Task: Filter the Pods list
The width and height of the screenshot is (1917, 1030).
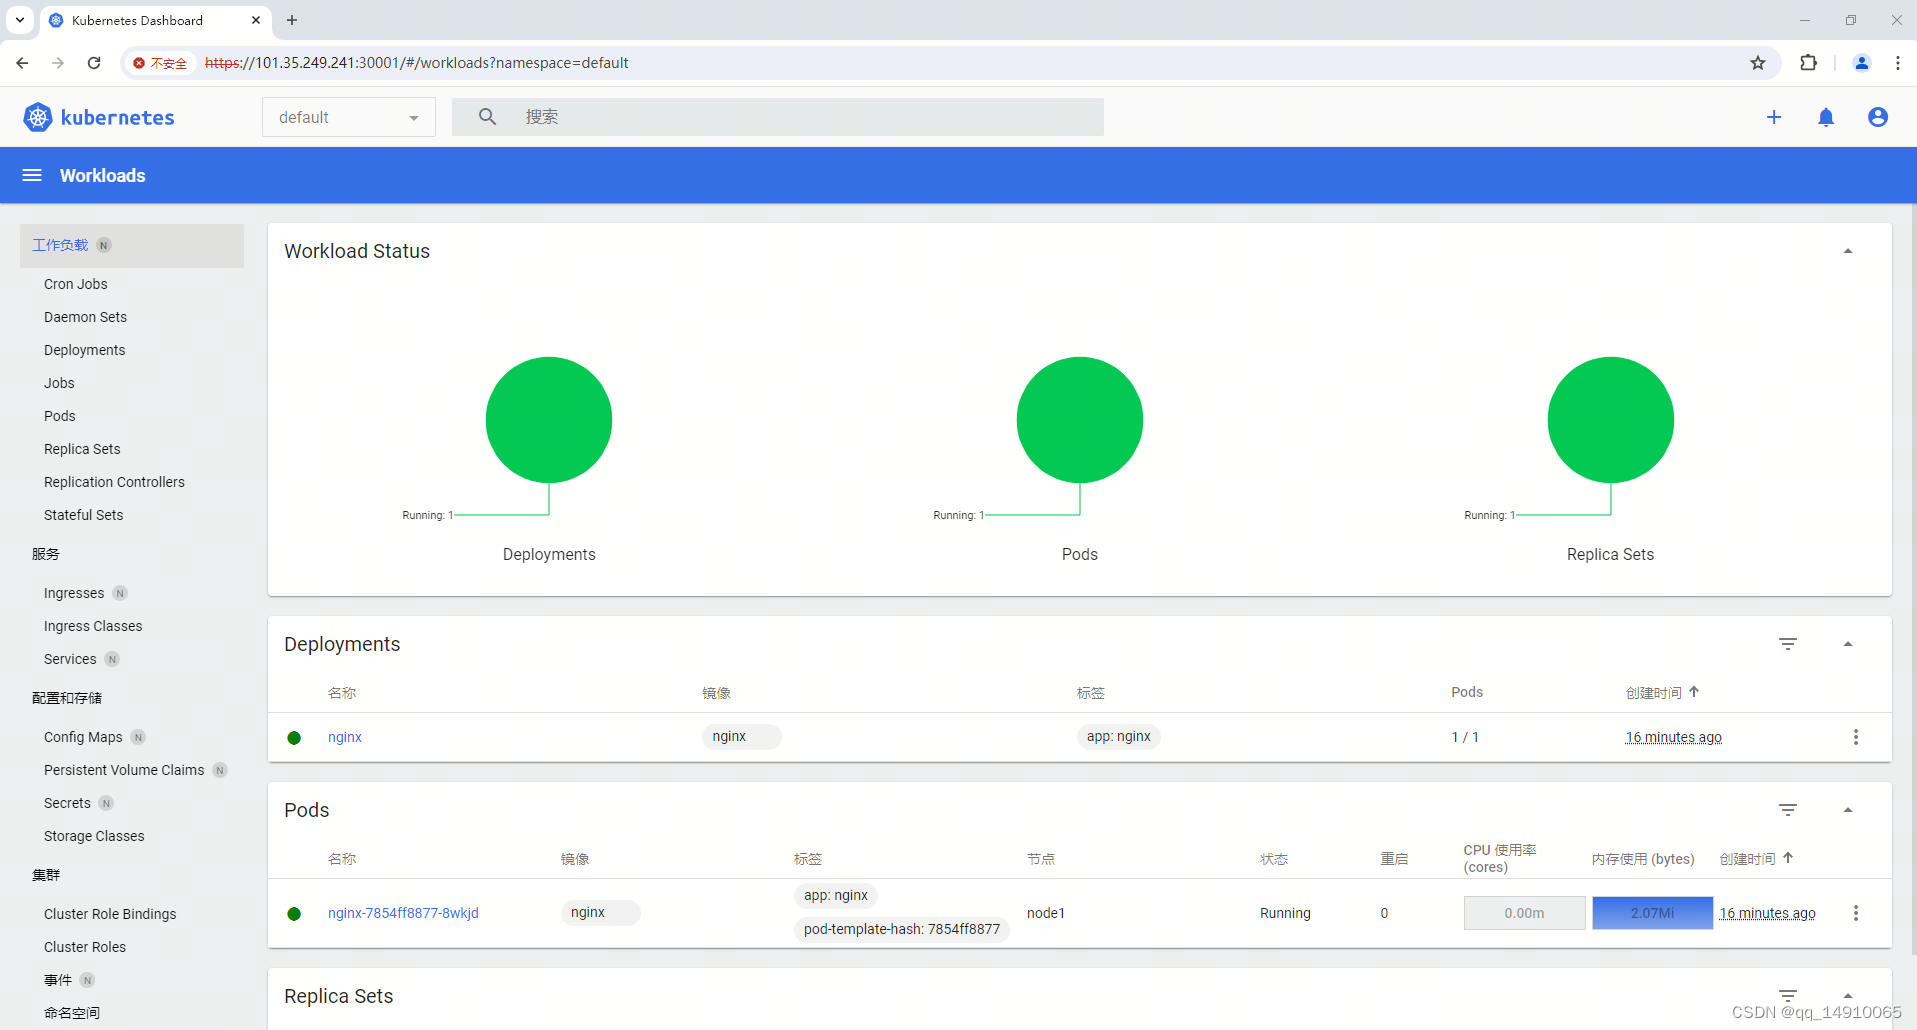Action: tap(1788, 810)
